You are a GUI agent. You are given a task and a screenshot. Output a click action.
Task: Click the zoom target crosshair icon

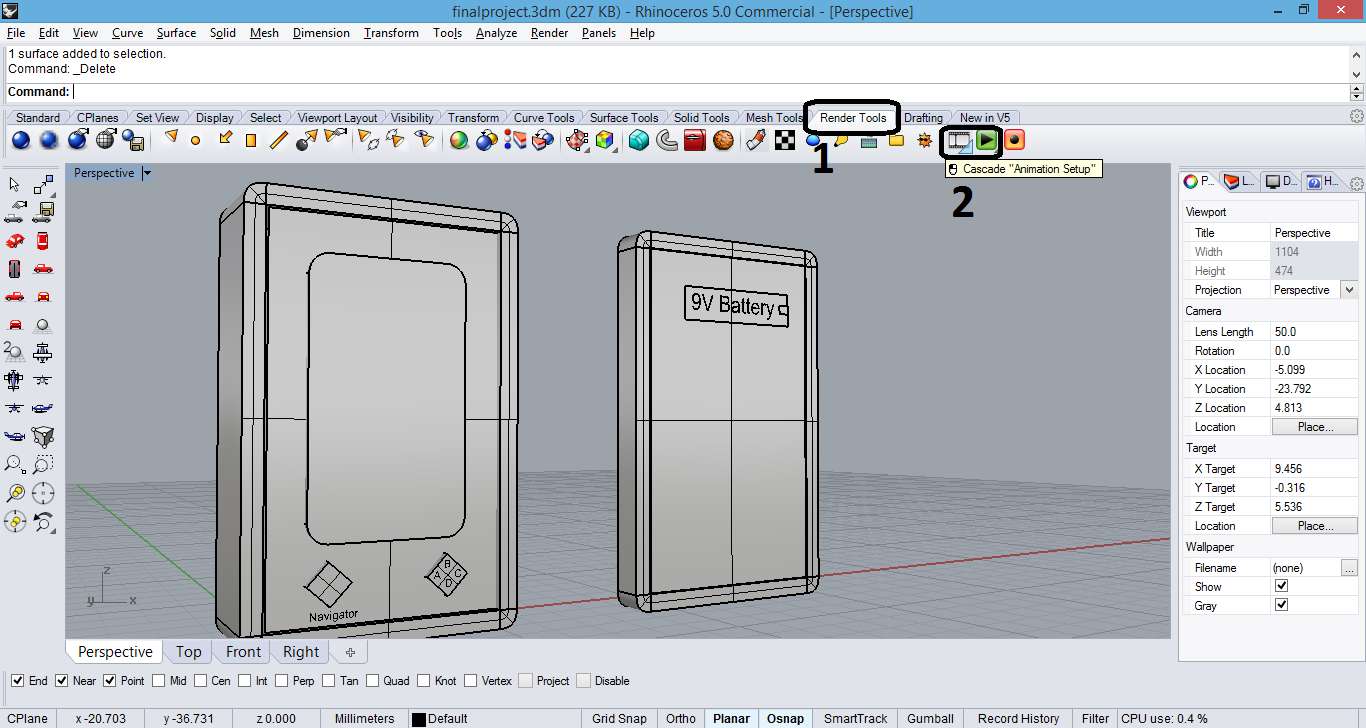[43, 492]
